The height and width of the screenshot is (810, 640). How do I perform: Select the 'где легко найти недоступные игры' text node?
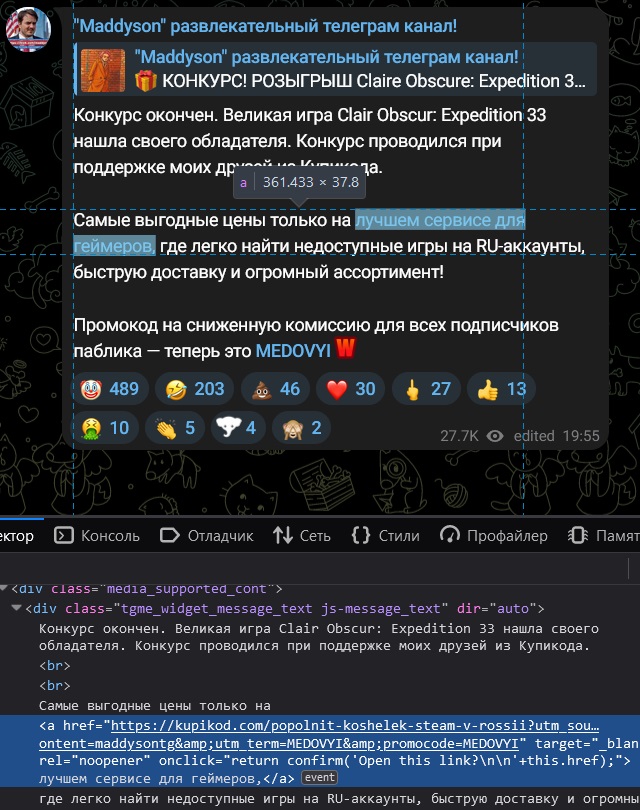pyautogui.click(x=339, y=799)
